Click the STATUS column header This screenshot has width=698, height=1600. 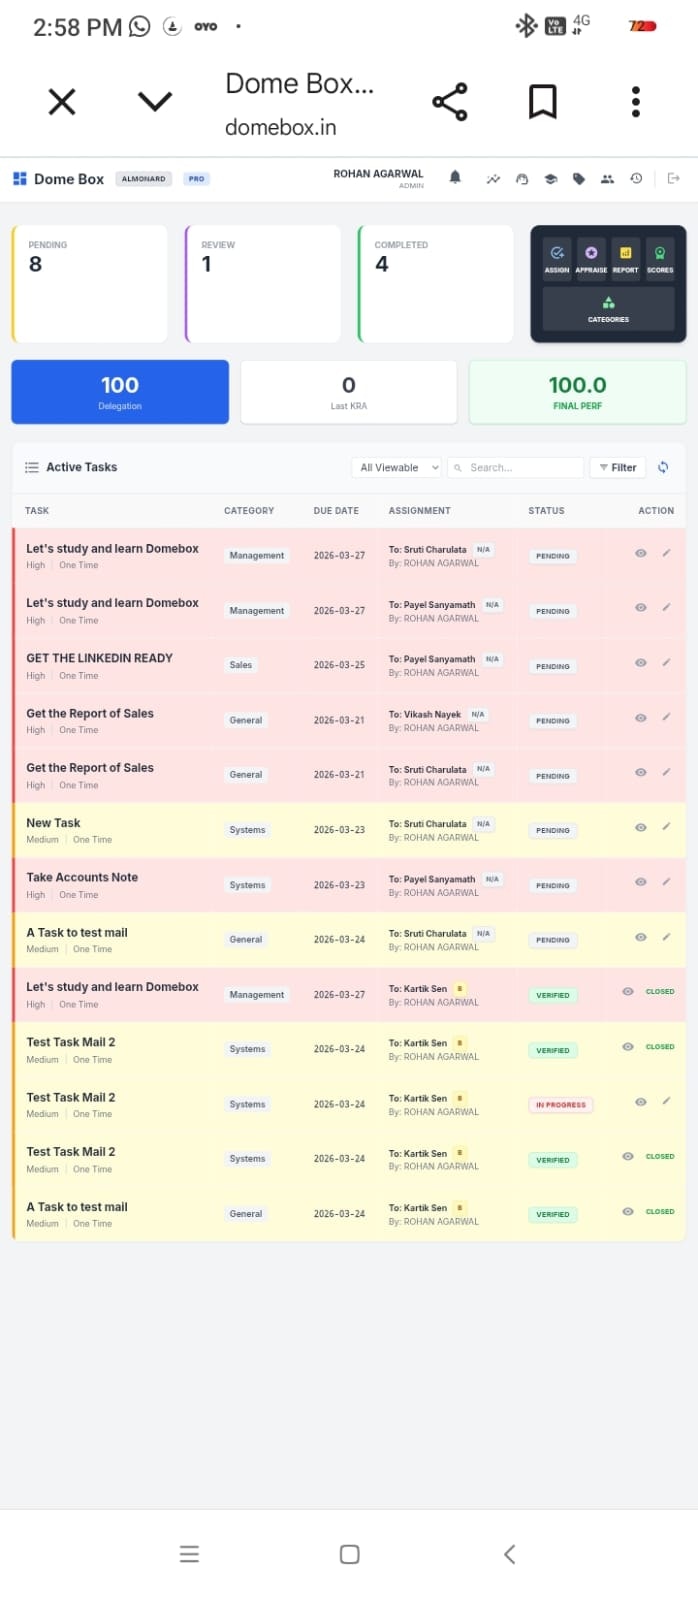(x=546, y=511)
